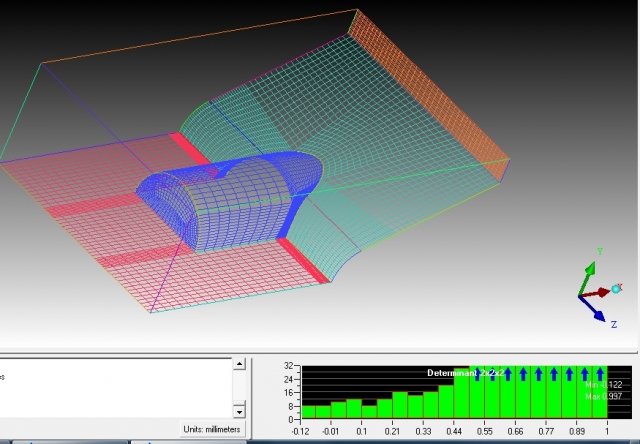
Task: Click the Units: millimeters button
Action: click(x=212, y=429)
